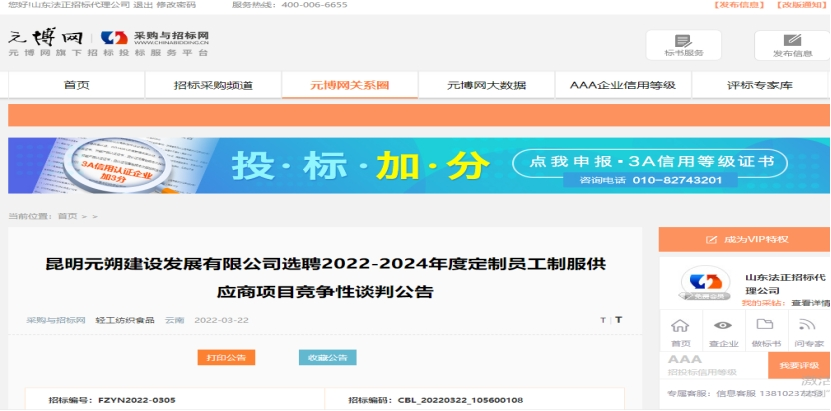Click the 标书服务 icon in header
Screen dimensions: 831x411
[x=683, y=40]
